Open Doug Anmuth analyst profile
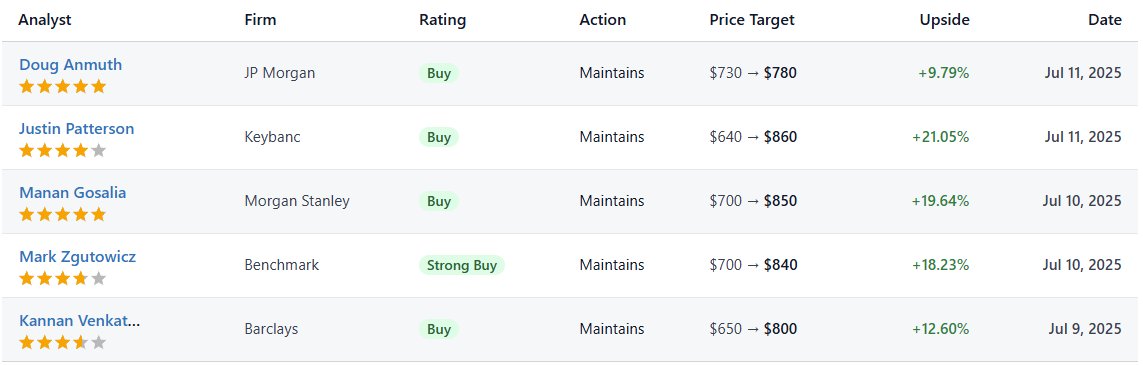 pyautogui.click(x=71, y=65)
